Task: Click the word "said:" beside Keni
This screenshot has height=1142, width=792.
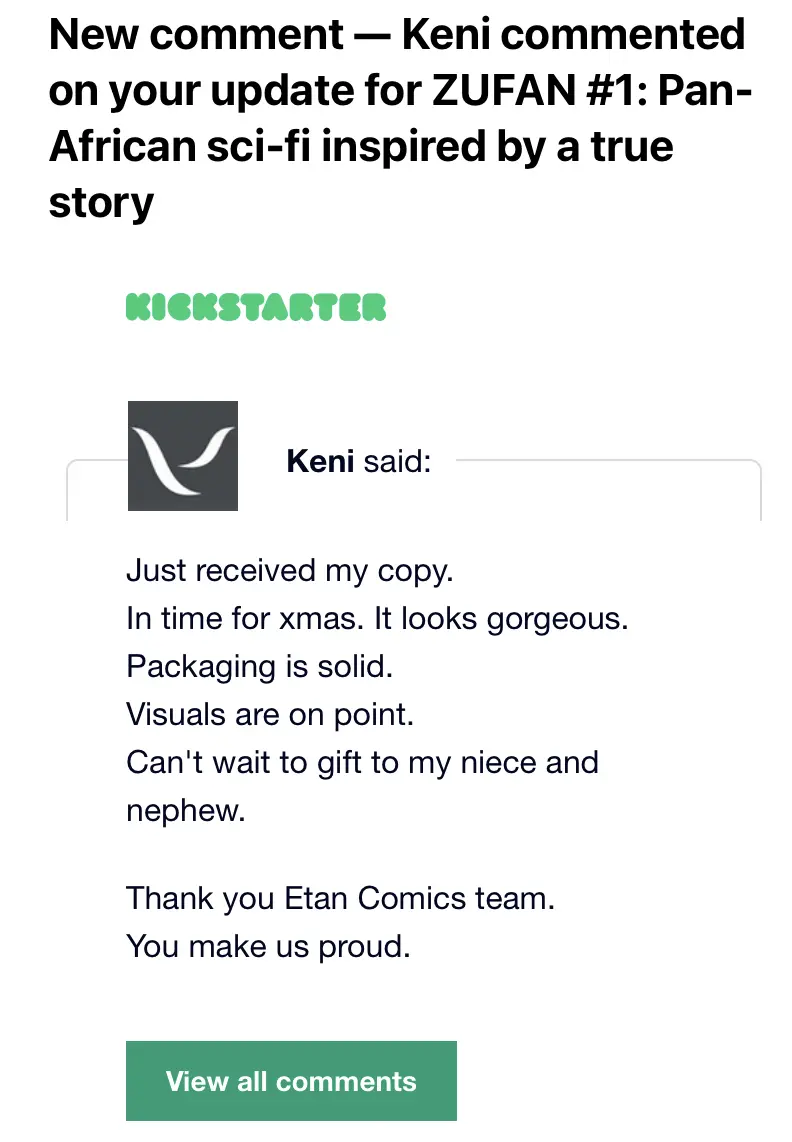Action: [397, 461]
